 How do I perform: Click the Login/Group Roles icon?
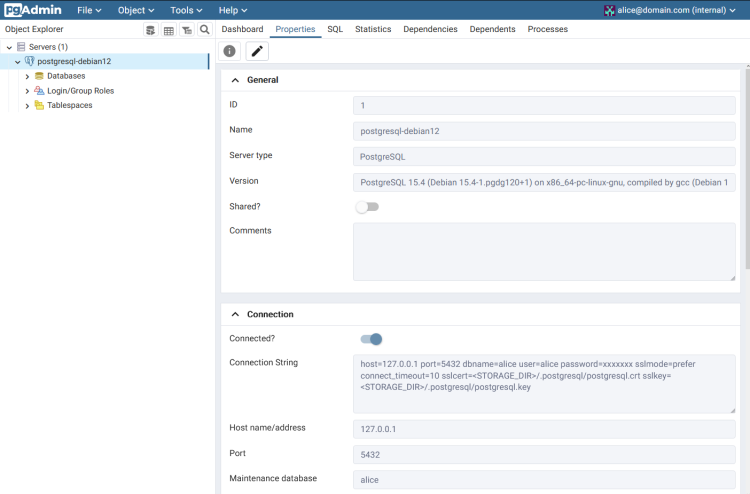pos(39,90)
